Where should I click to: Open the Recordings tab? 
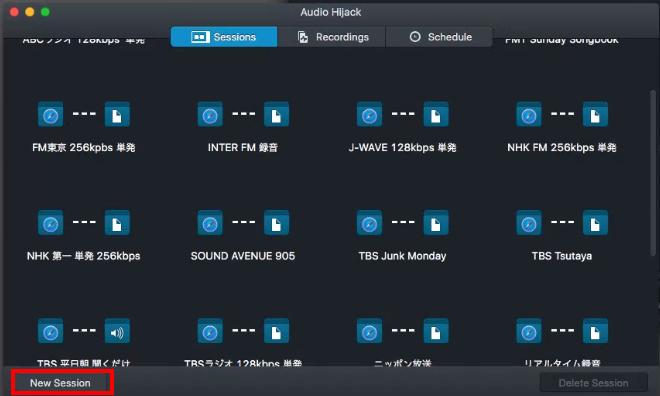tap(332, 37)
